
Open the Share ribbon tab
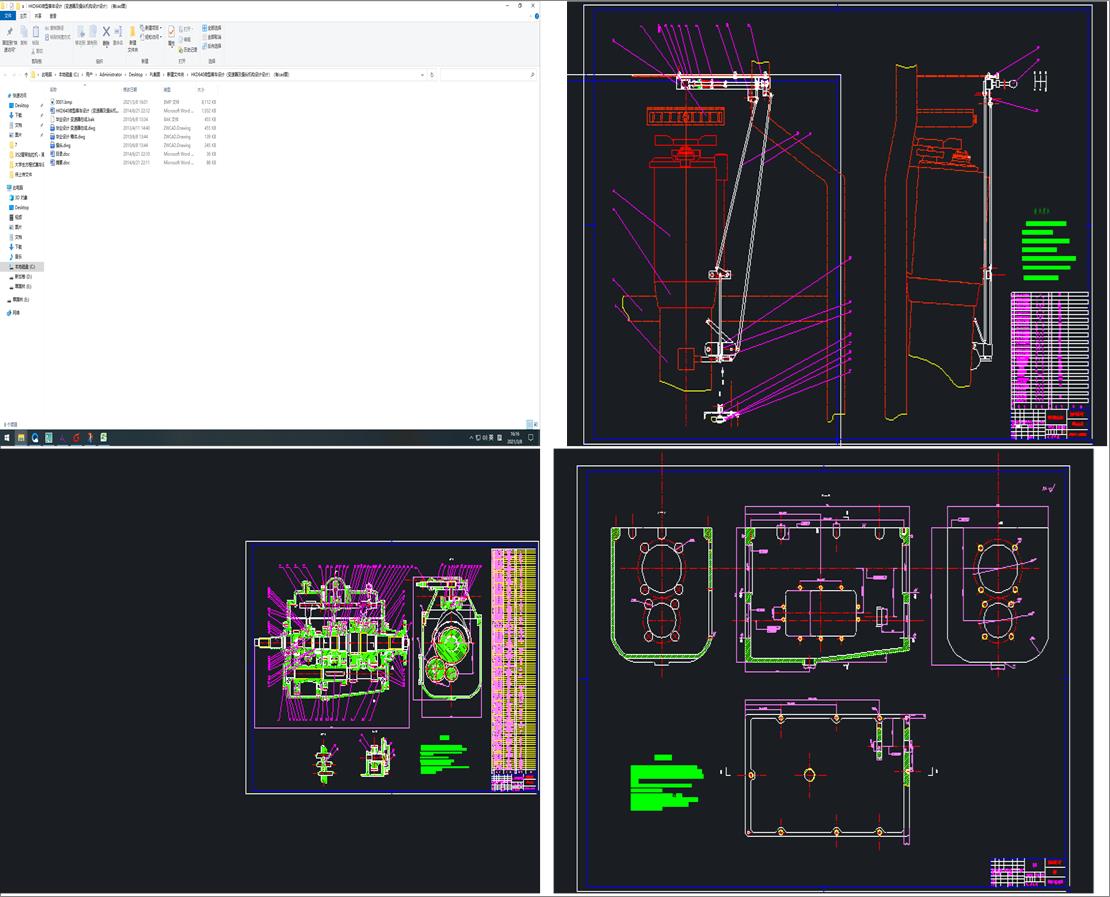pyautogui.click(x=38, y=16)
